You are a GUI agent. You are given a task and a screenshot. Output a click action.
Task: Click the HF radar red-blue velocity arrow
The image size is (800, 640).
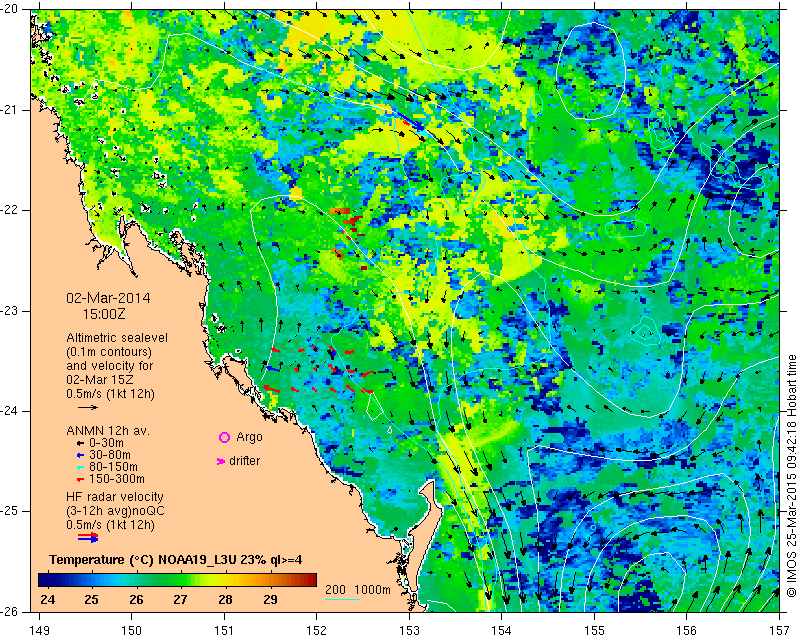point(88,537)
